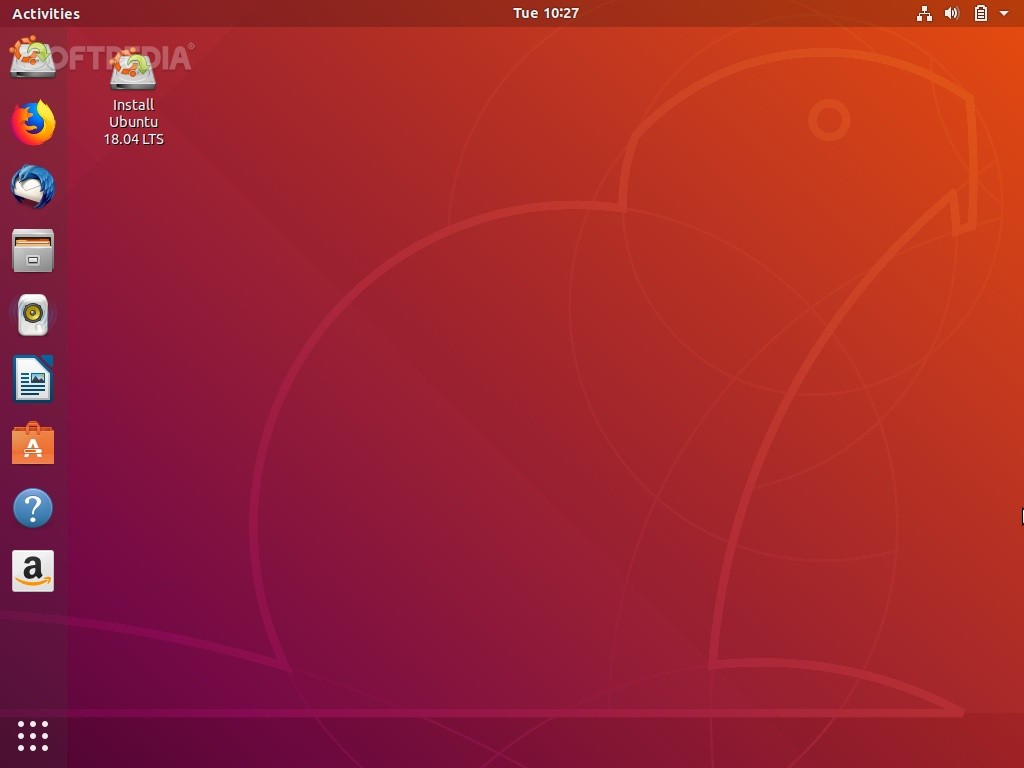Click the network status icon
1024x768 pixels.
(x=924, y=13)
